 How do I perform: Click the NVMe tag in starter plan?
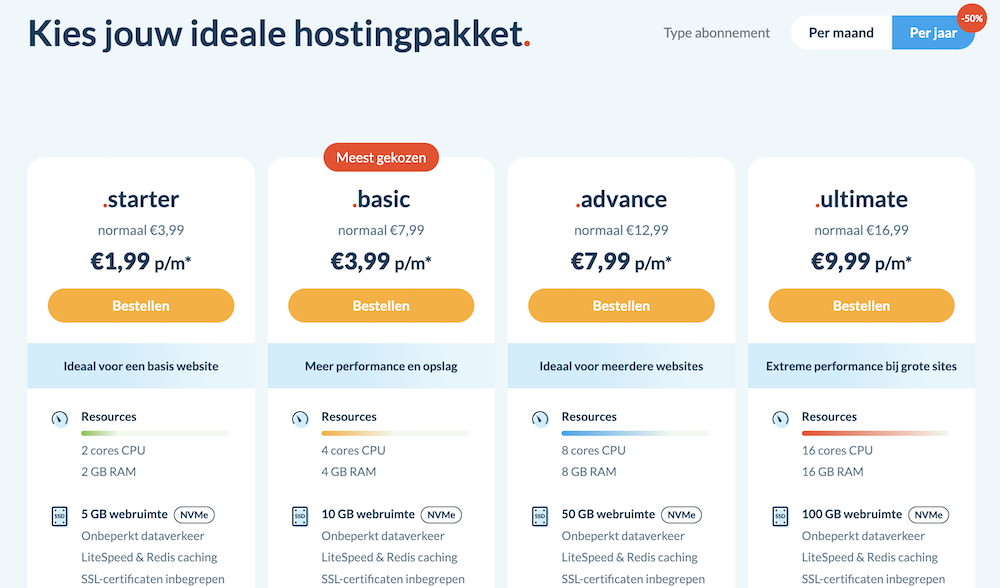[x=195, y=515]
